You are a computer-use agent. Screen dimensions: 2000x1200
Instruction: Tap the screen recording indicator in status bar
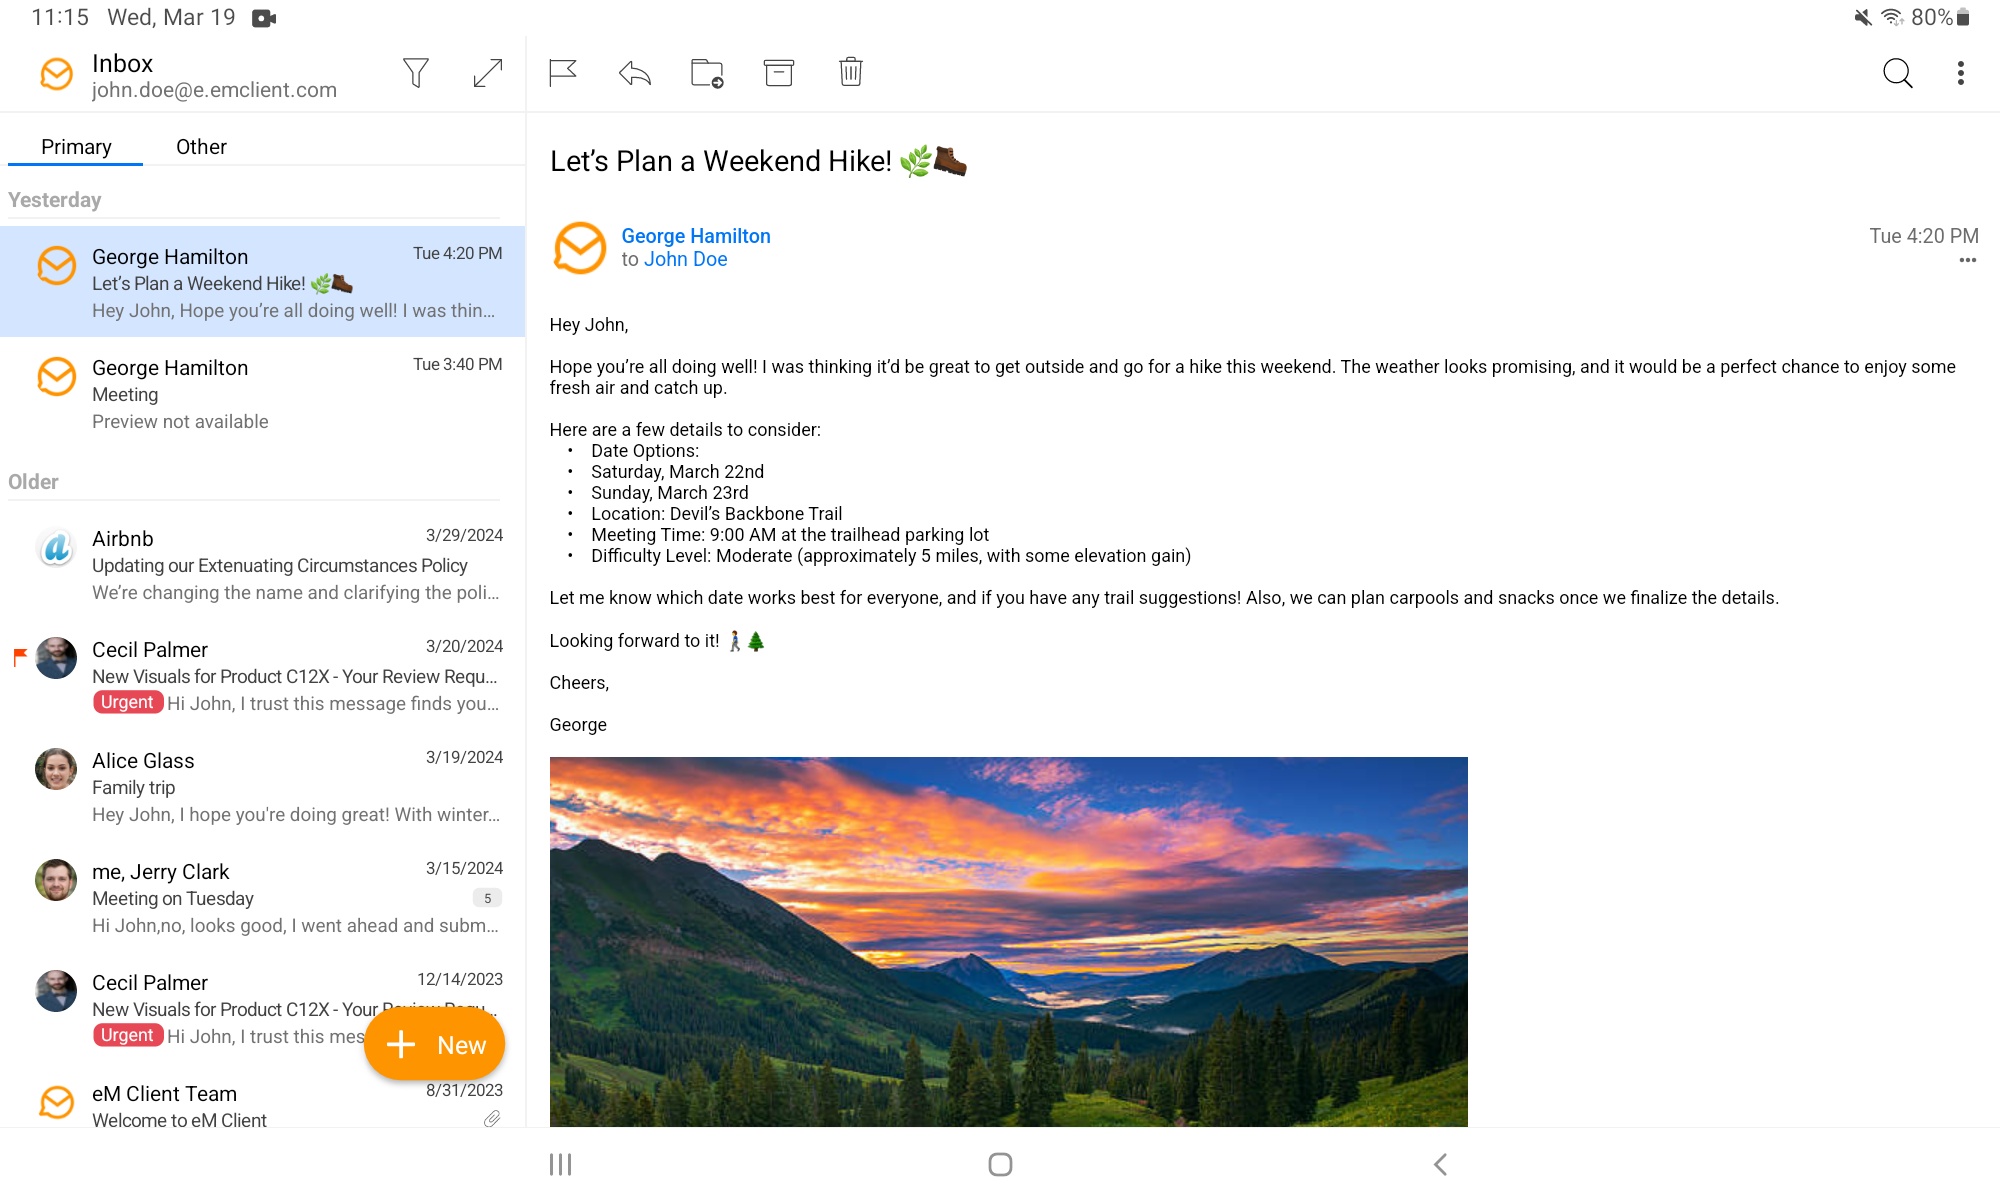[264, 18]
